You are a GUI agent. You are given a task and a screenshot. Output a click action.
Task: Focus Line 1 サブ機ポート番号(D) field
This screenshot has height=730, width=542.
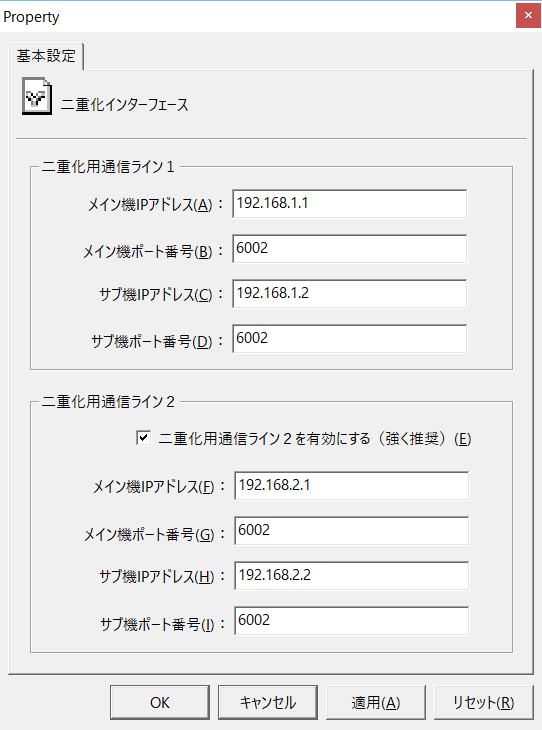point(350,338)
